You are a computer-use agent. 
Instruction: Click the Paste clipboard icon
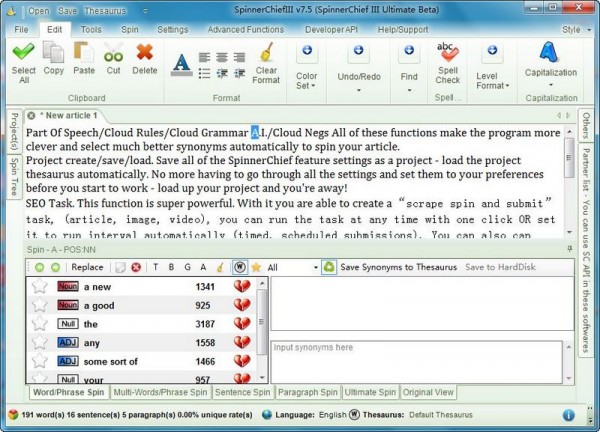83,52
